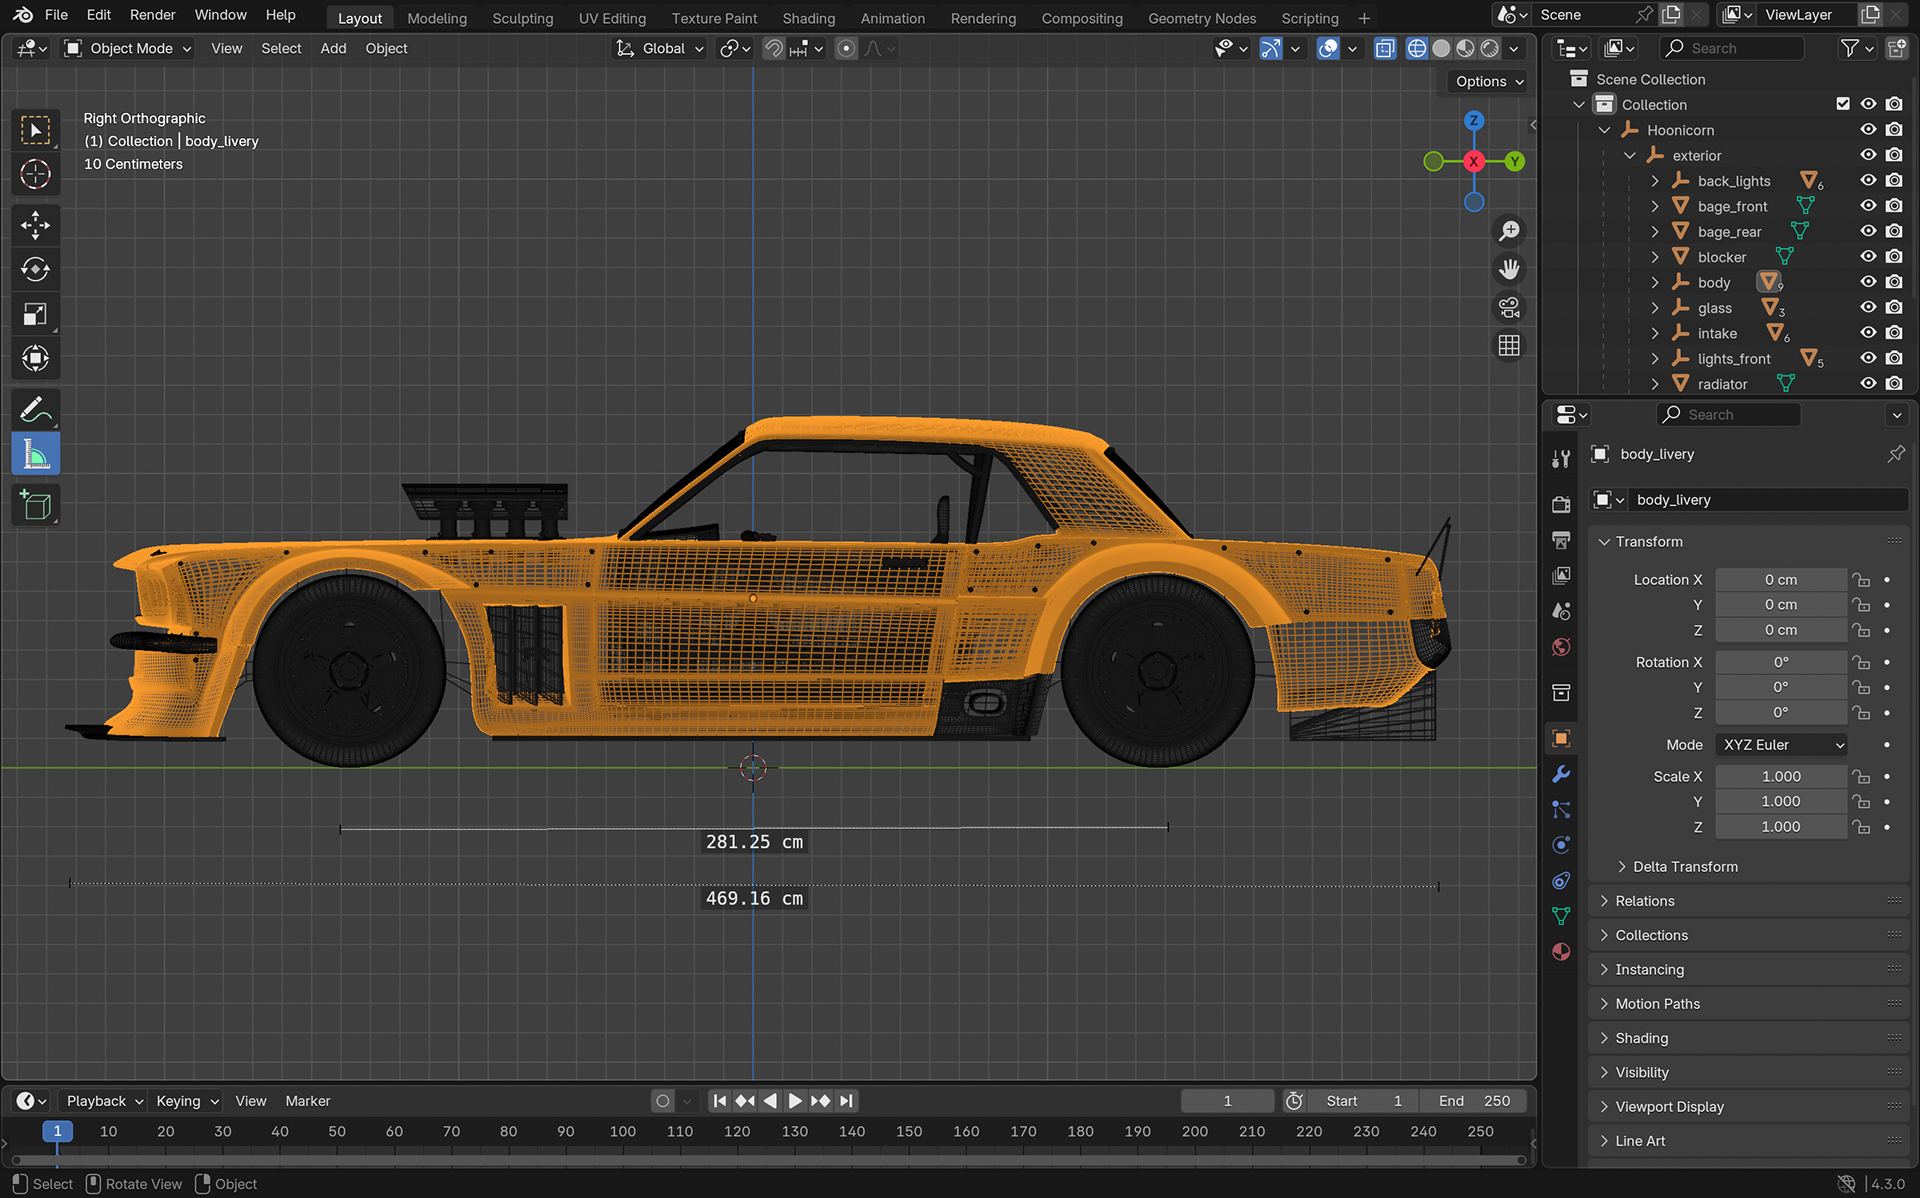Switch to the Shading workspace tab
Viewport: 1920px width, 1198px height.
tap(808, 18)
